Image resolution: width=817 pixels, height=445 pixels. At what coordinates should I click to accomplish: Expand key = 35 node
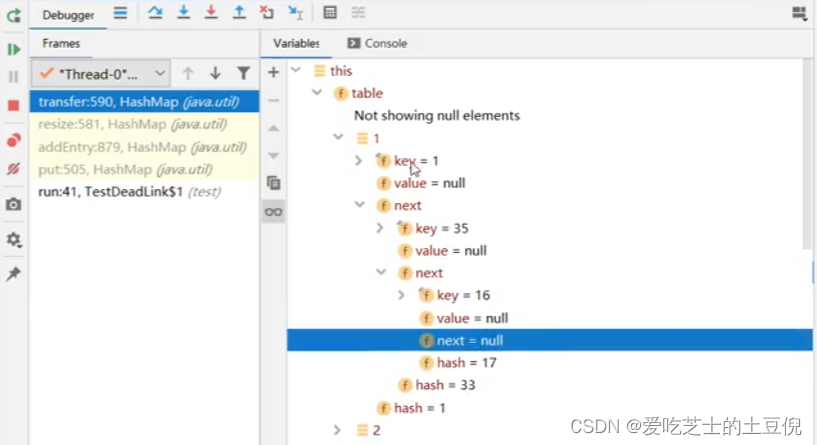[x=380, y=228]
